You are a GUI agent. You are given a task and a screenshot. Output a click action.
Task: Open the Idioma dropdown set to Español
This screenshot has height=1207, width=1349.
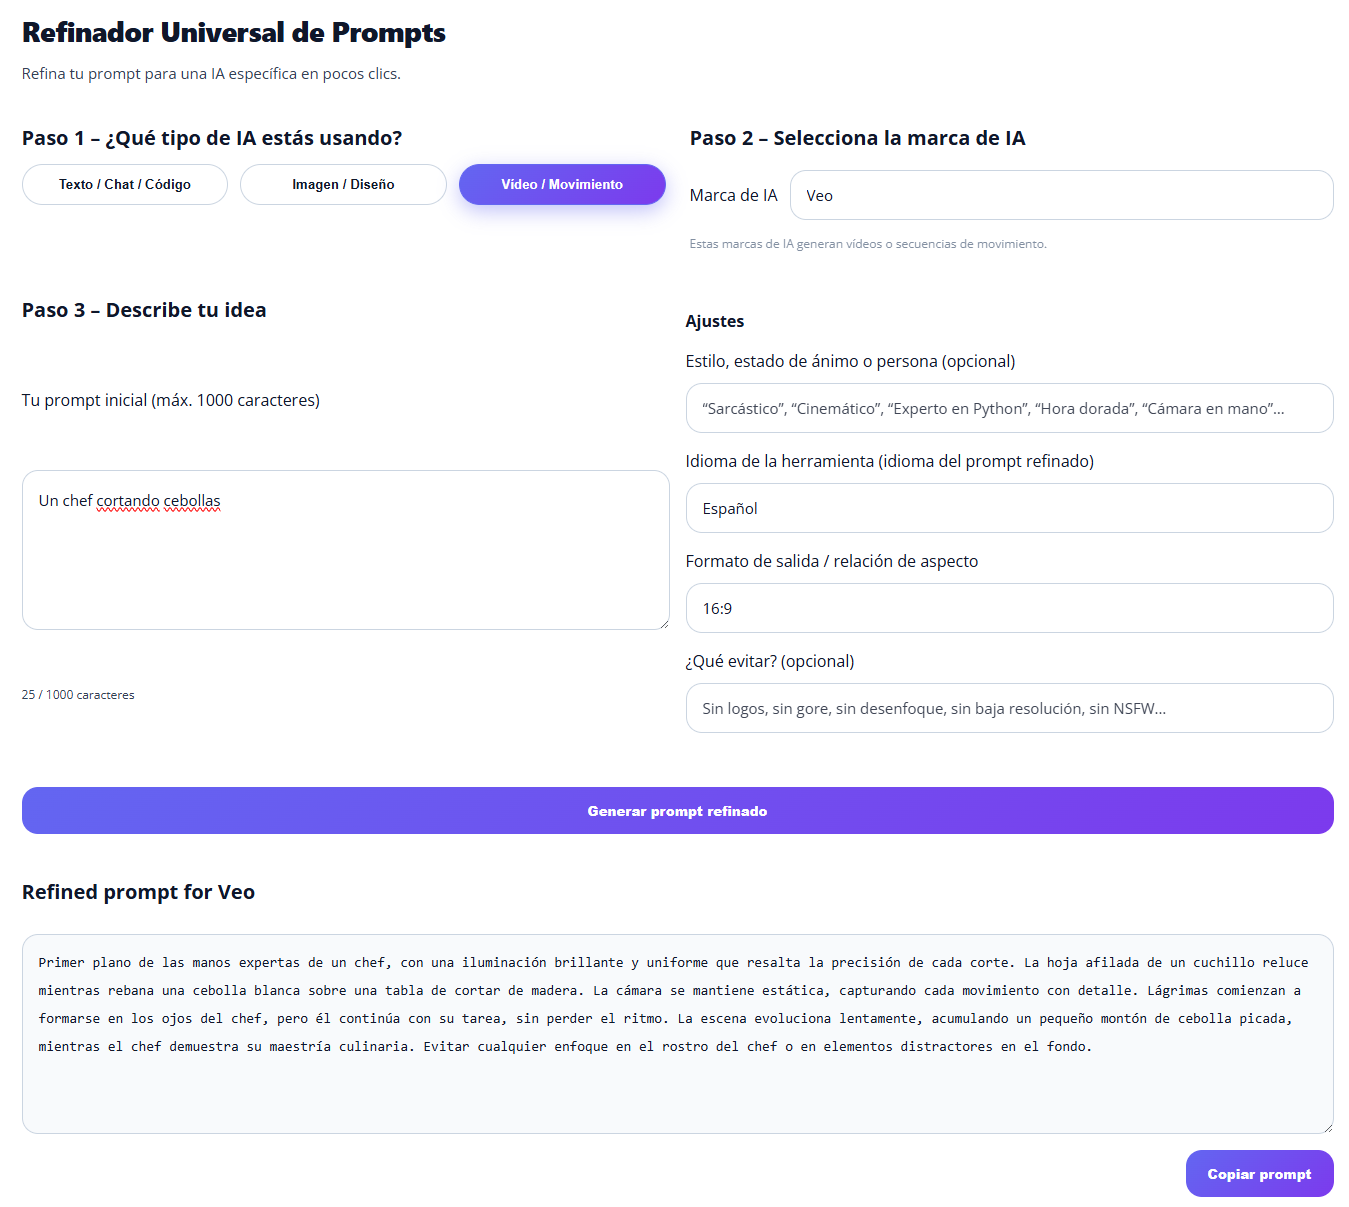(x=1009, y=509)
